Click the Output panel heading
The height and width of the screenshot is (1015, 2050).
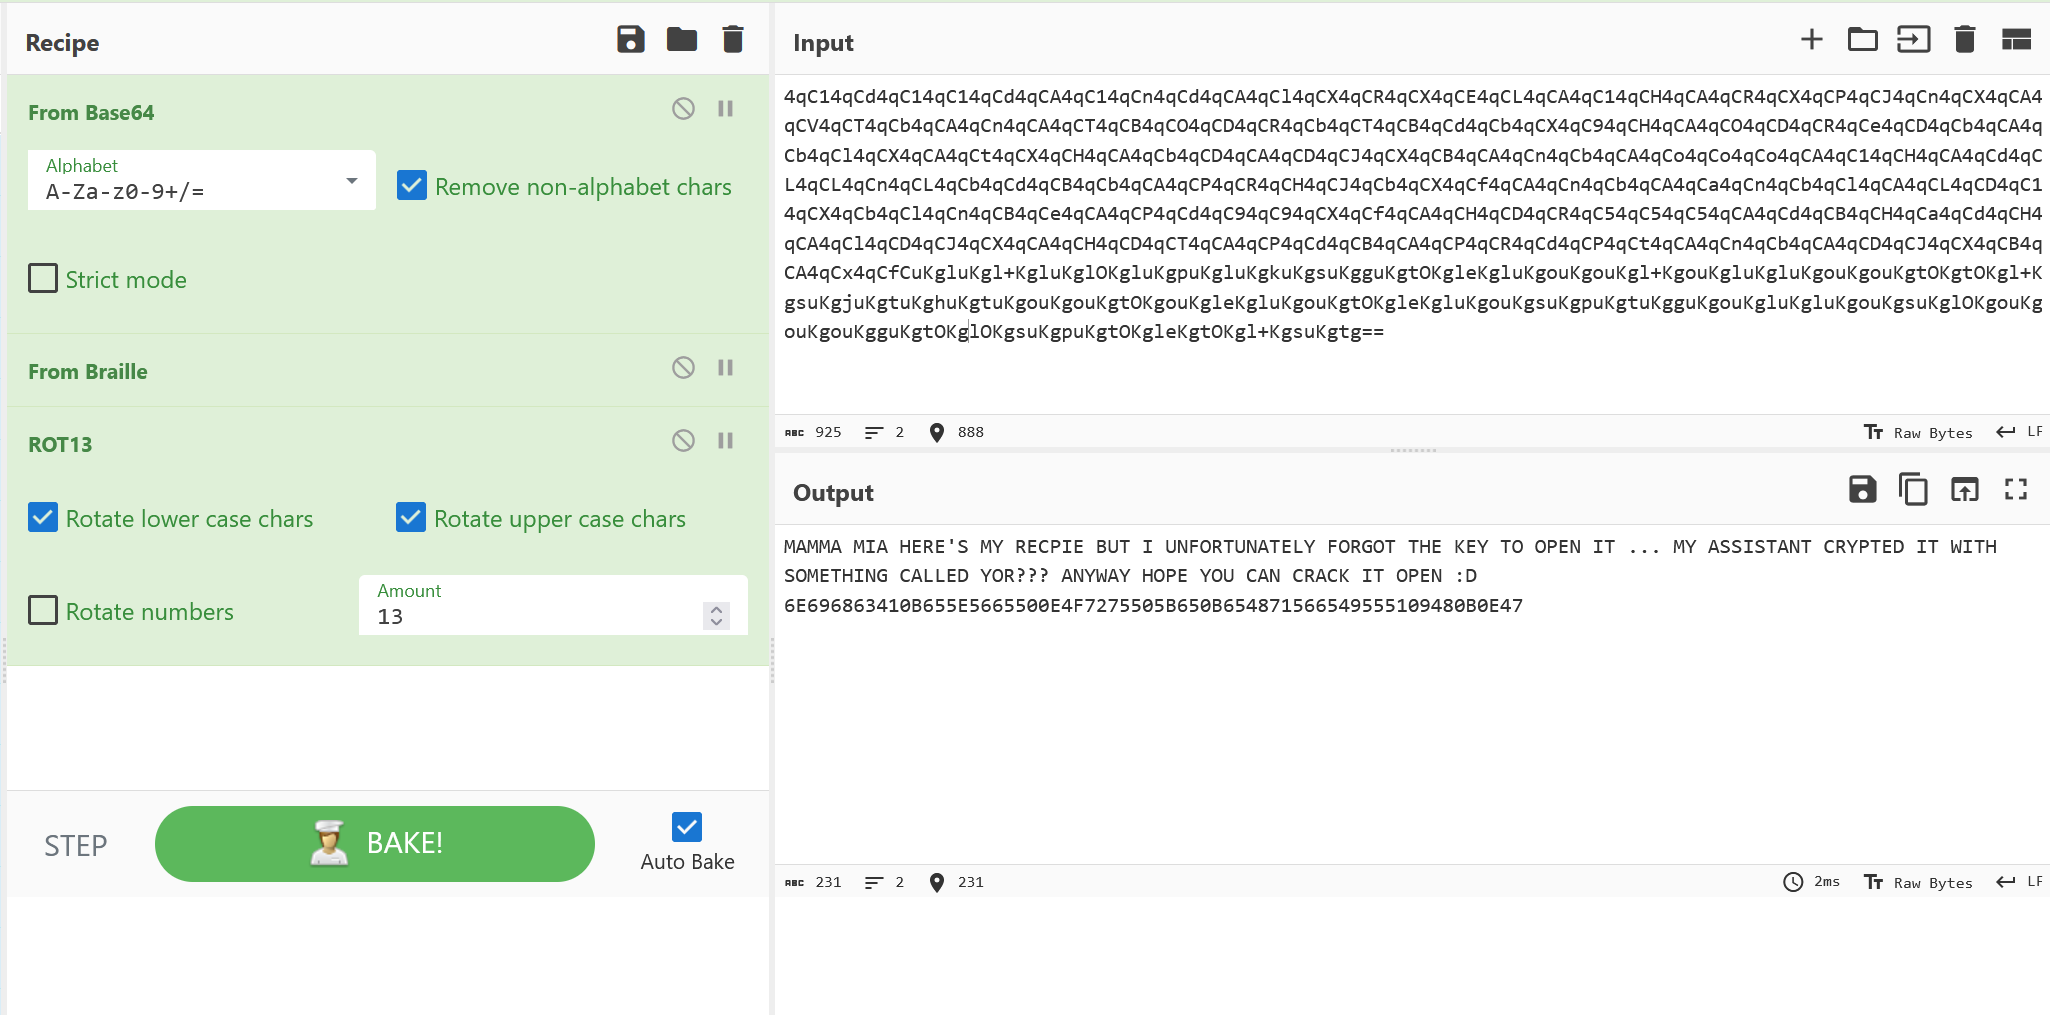tap(833, 493)
